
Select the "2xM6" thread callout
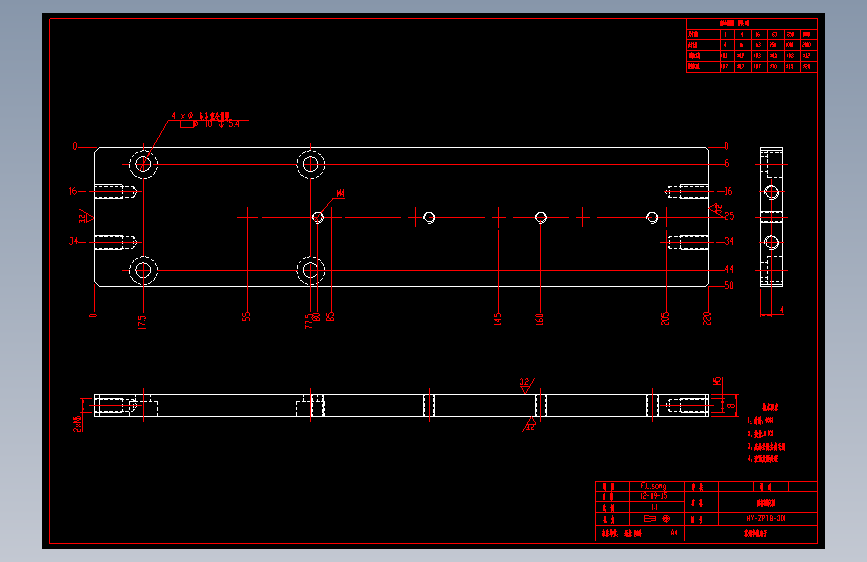tap(77, 424)
